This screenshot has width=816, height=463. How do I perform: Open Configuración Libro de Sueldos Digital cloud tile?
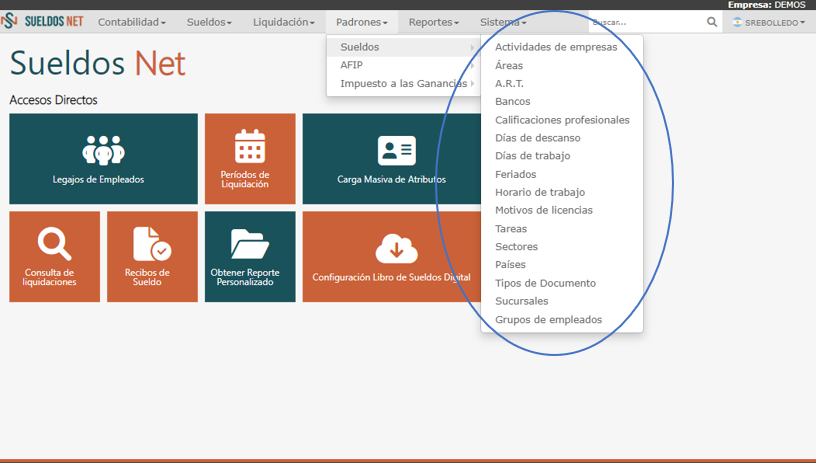(x=392, y=256)
